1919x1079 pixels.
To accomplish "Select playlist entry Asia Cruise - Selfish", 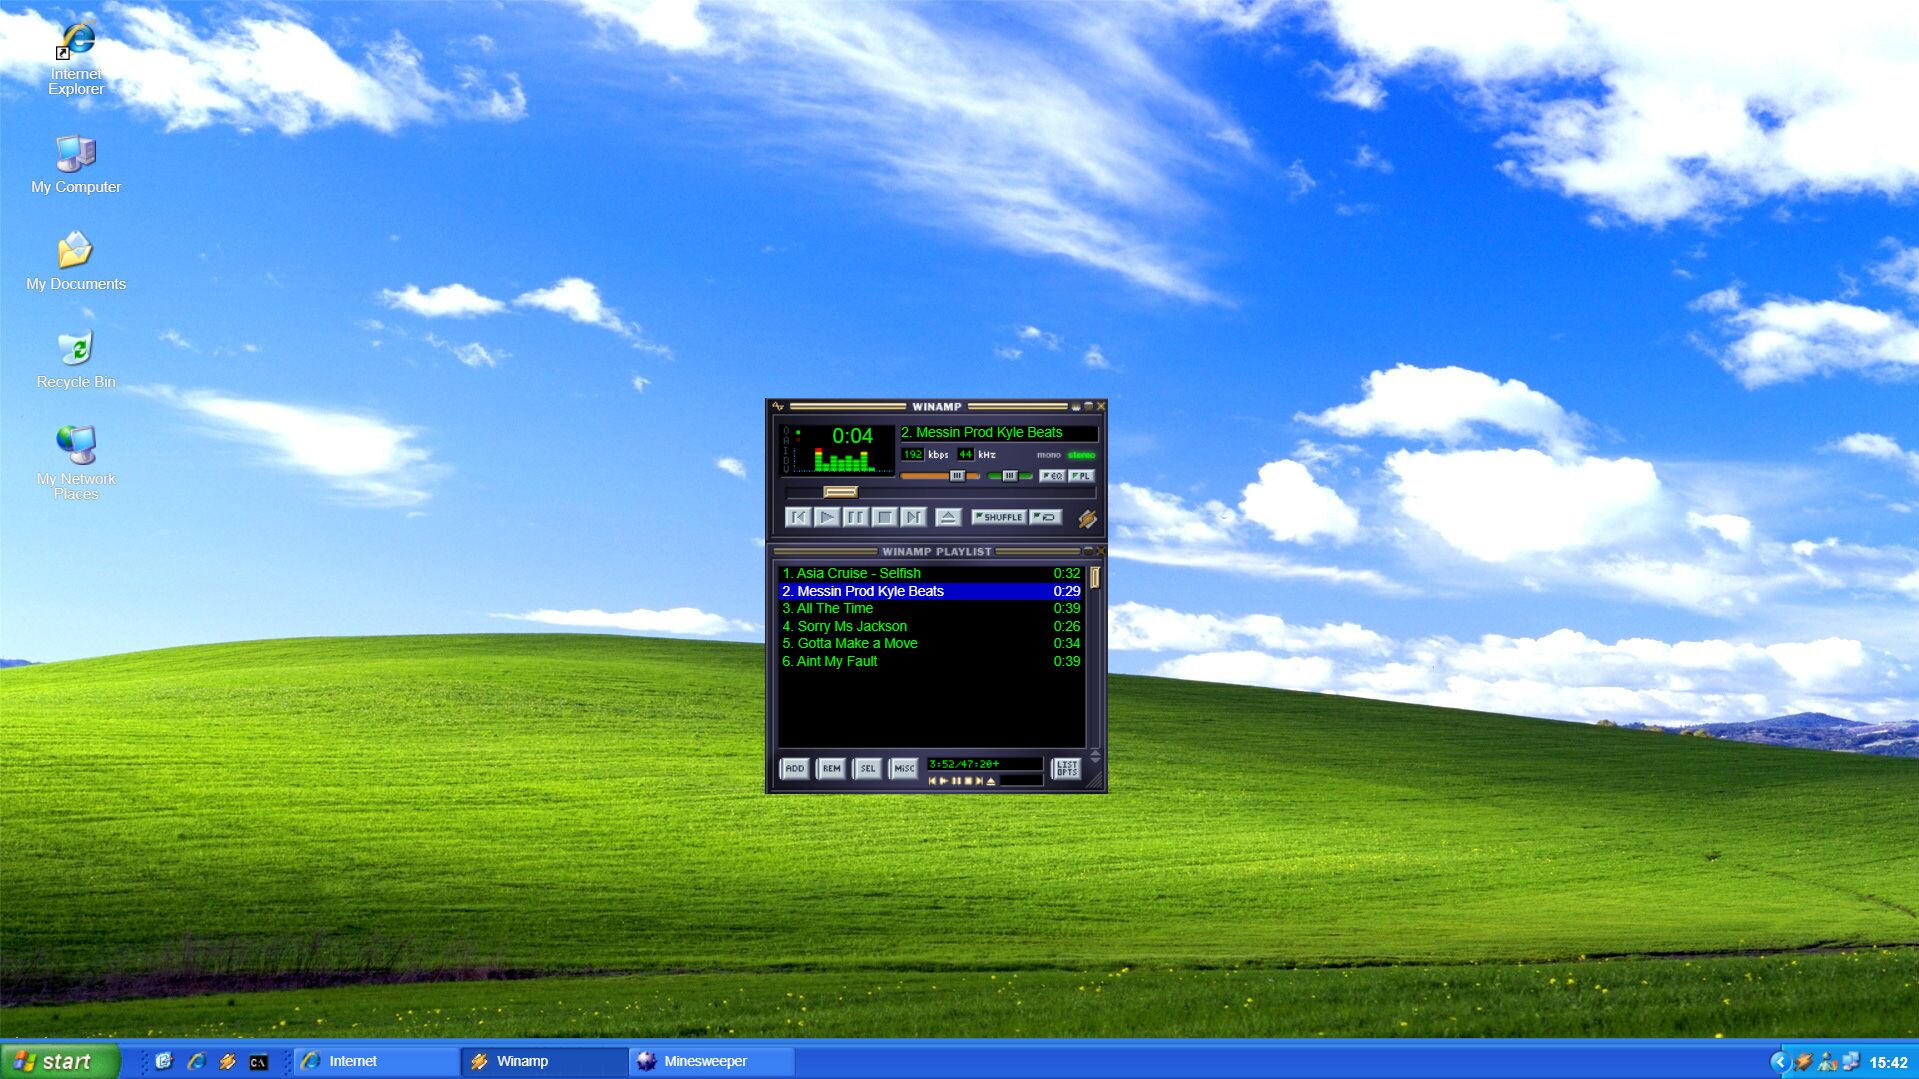I will (930, 574).
